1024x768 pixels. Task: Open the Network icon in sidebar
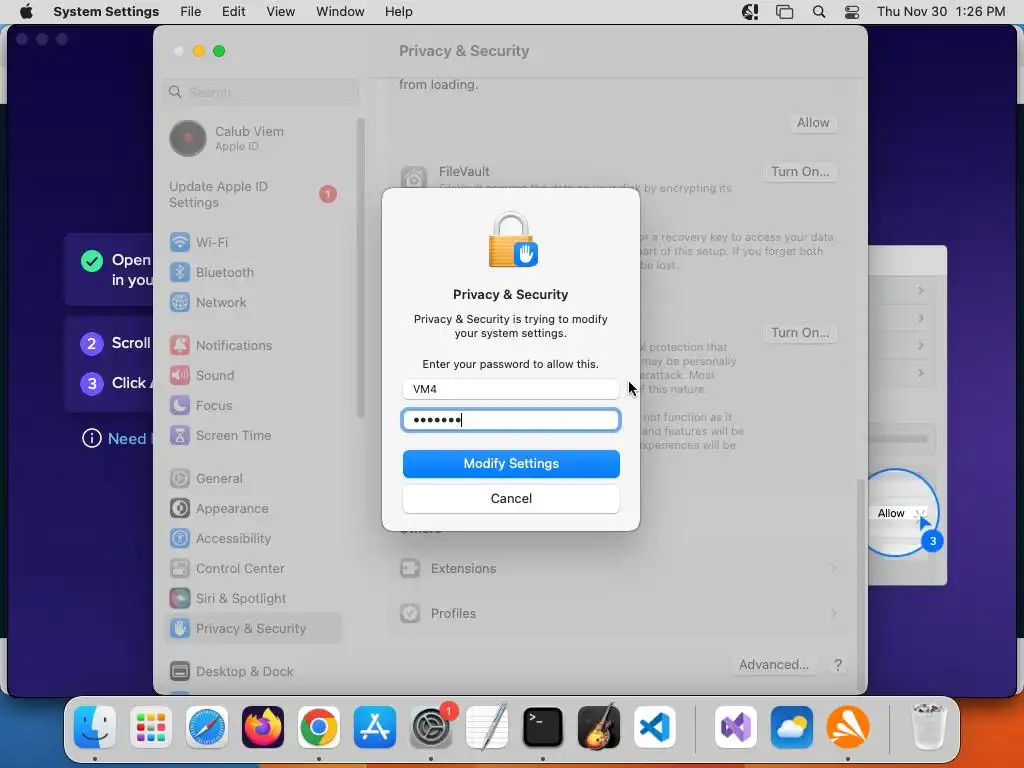coord(180,302)
